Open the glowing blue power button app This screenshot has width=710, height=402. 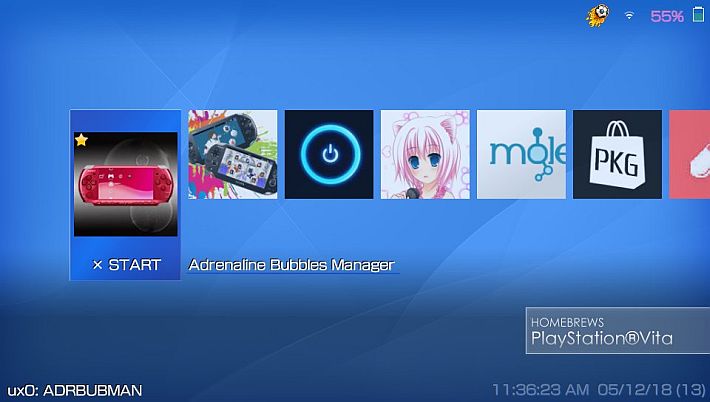click(329, 154)
